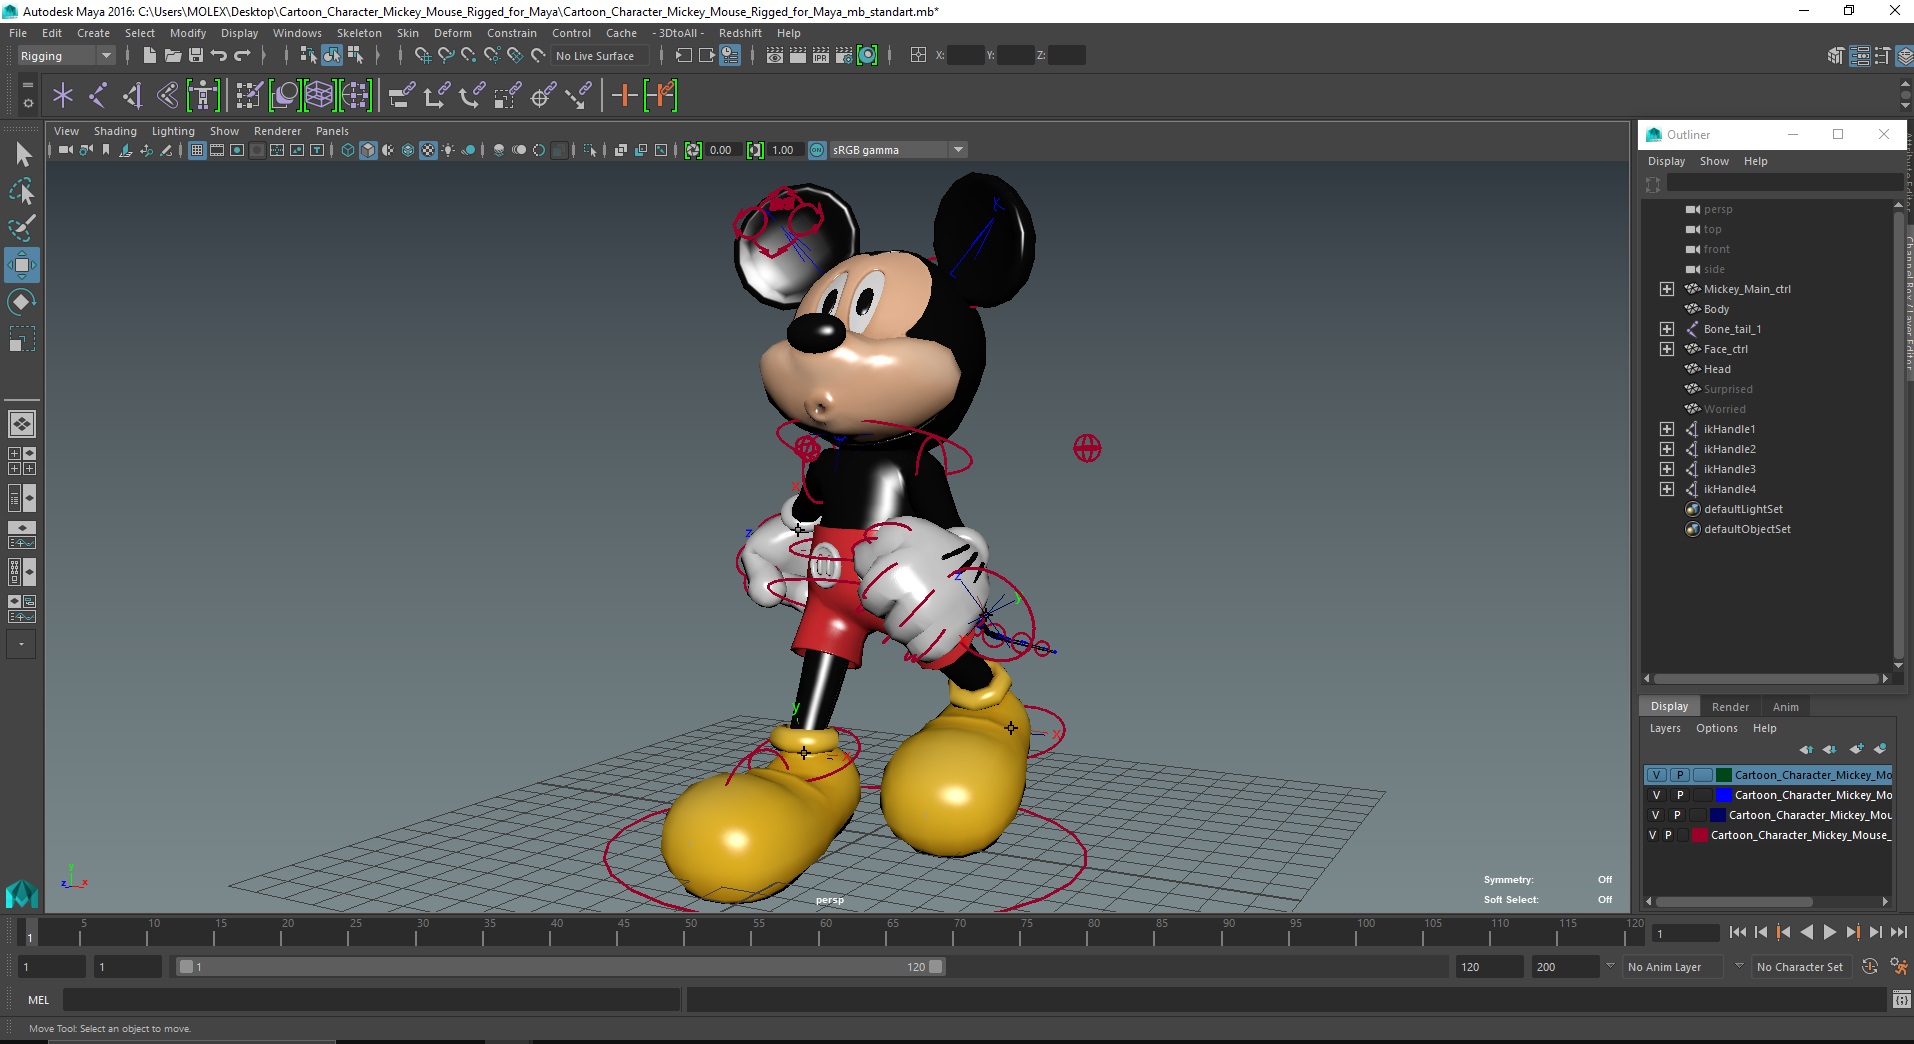1914x1044 pixels.
Task: Toggle visibility V of the red layer
Action: [1652, 835]
